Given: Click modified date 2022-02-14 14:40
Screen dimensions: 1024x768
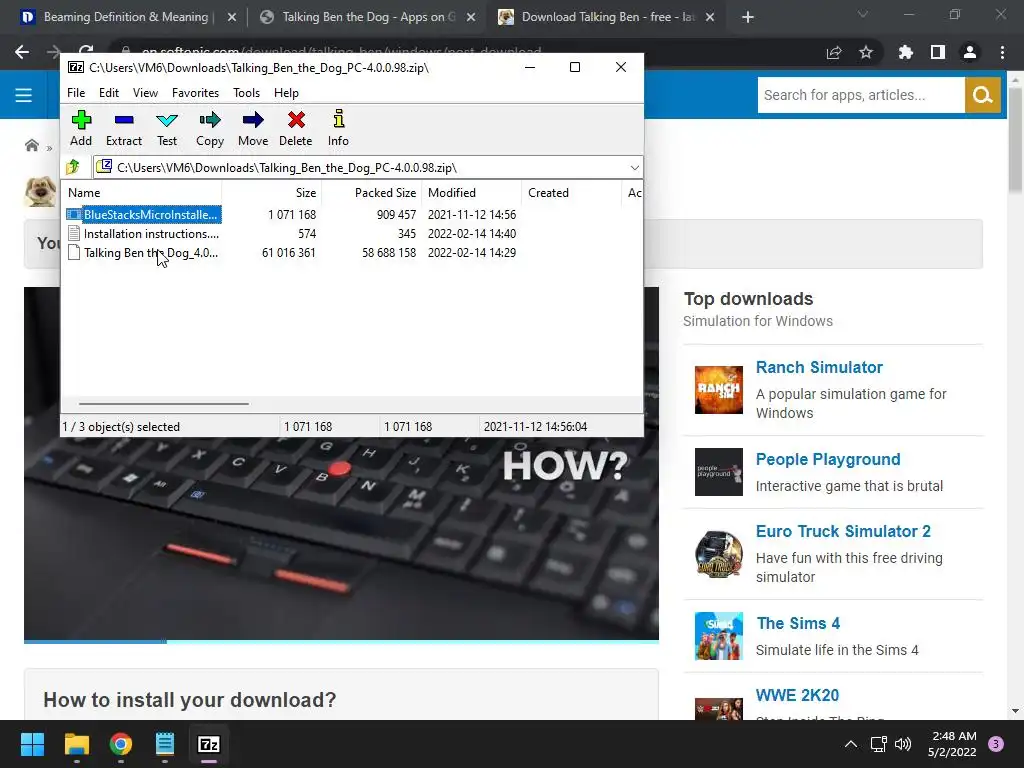Looking at the screenshot, I should pyautogui.click(x=472, y=234).
